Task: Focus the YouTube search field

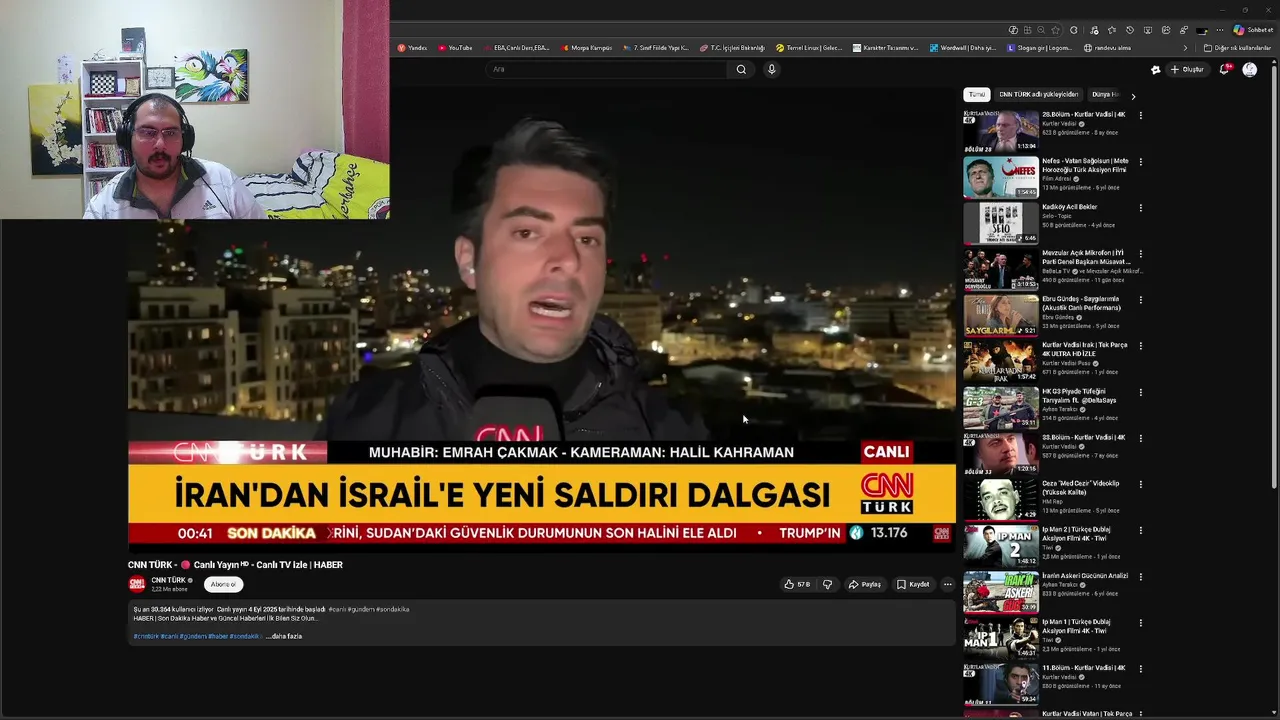Action: coord(607,69)
